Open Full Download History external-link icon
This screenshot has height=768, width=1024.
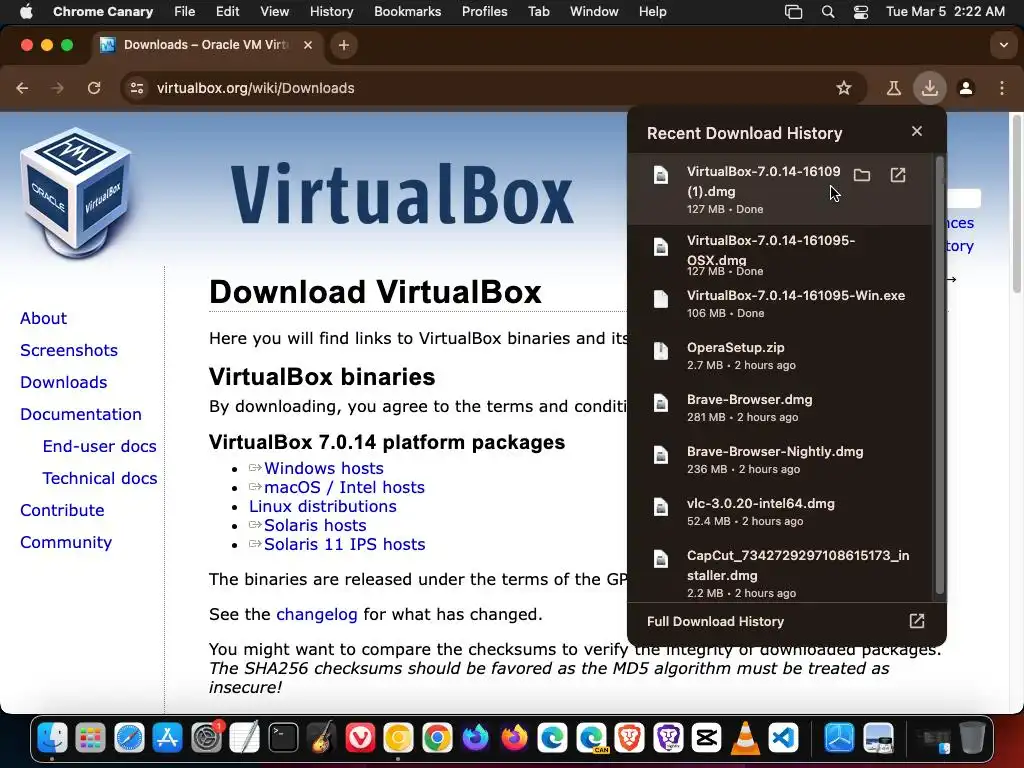[x=917, y=621]
